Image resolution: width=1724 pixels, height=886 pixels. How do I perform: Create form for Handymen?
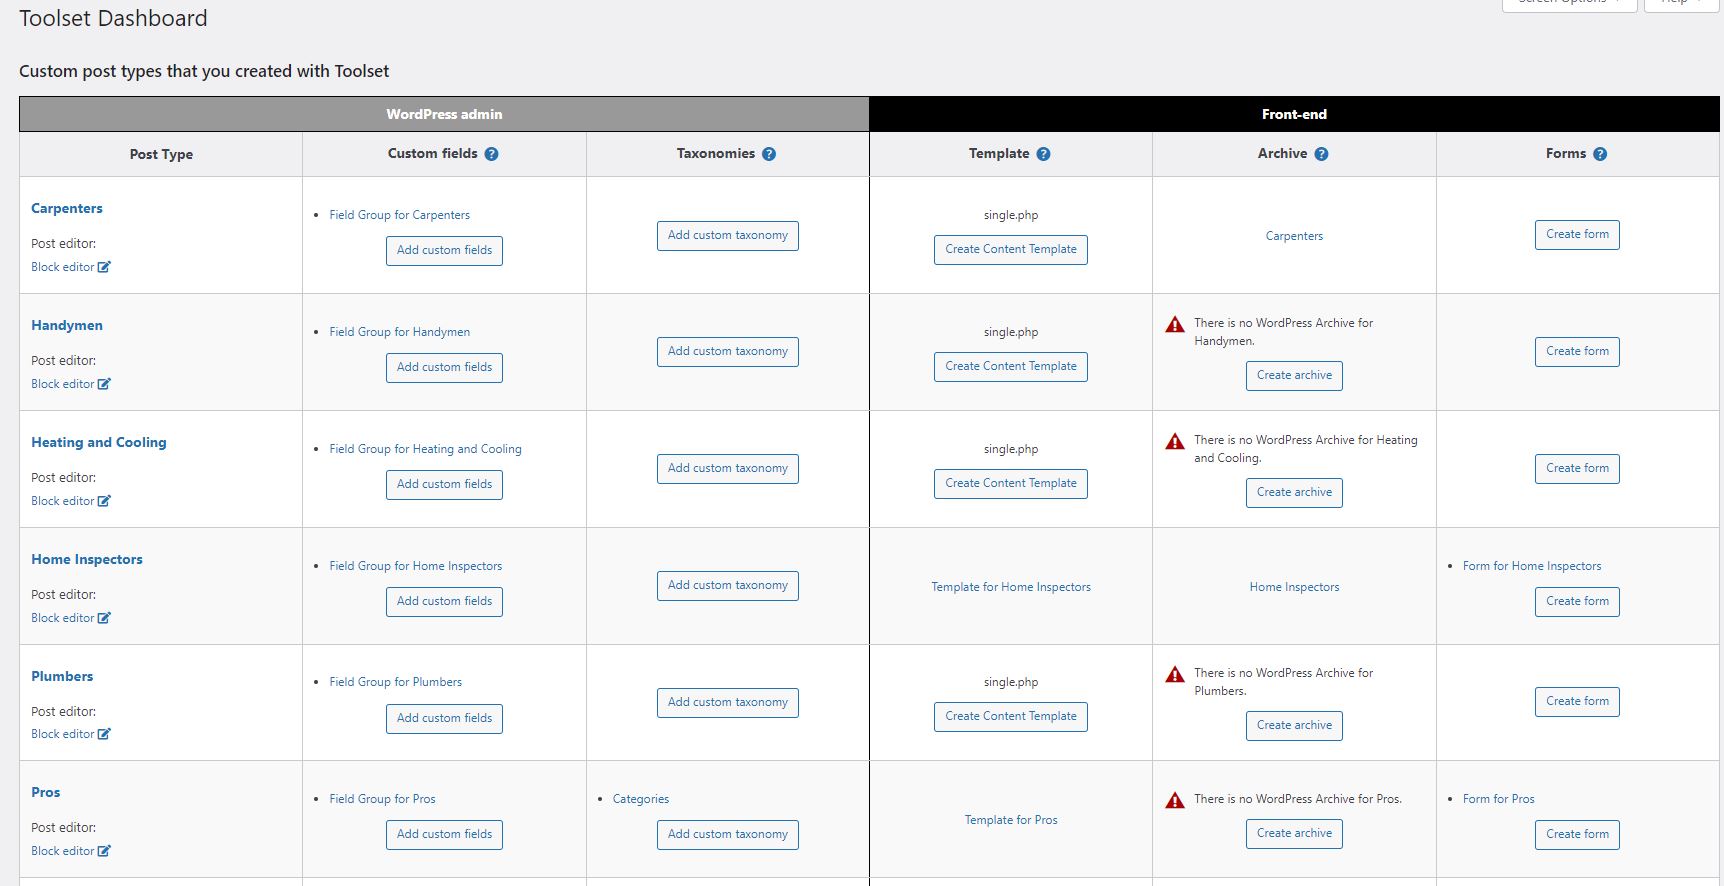(1577, 352)
